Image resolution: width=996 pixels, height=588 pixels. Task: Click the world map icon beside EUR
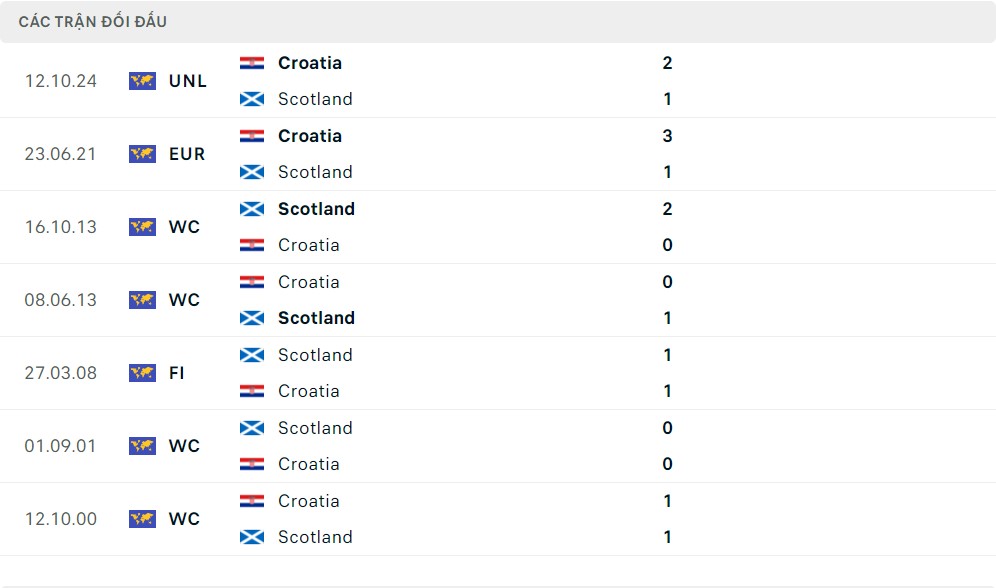pos(142,154)
